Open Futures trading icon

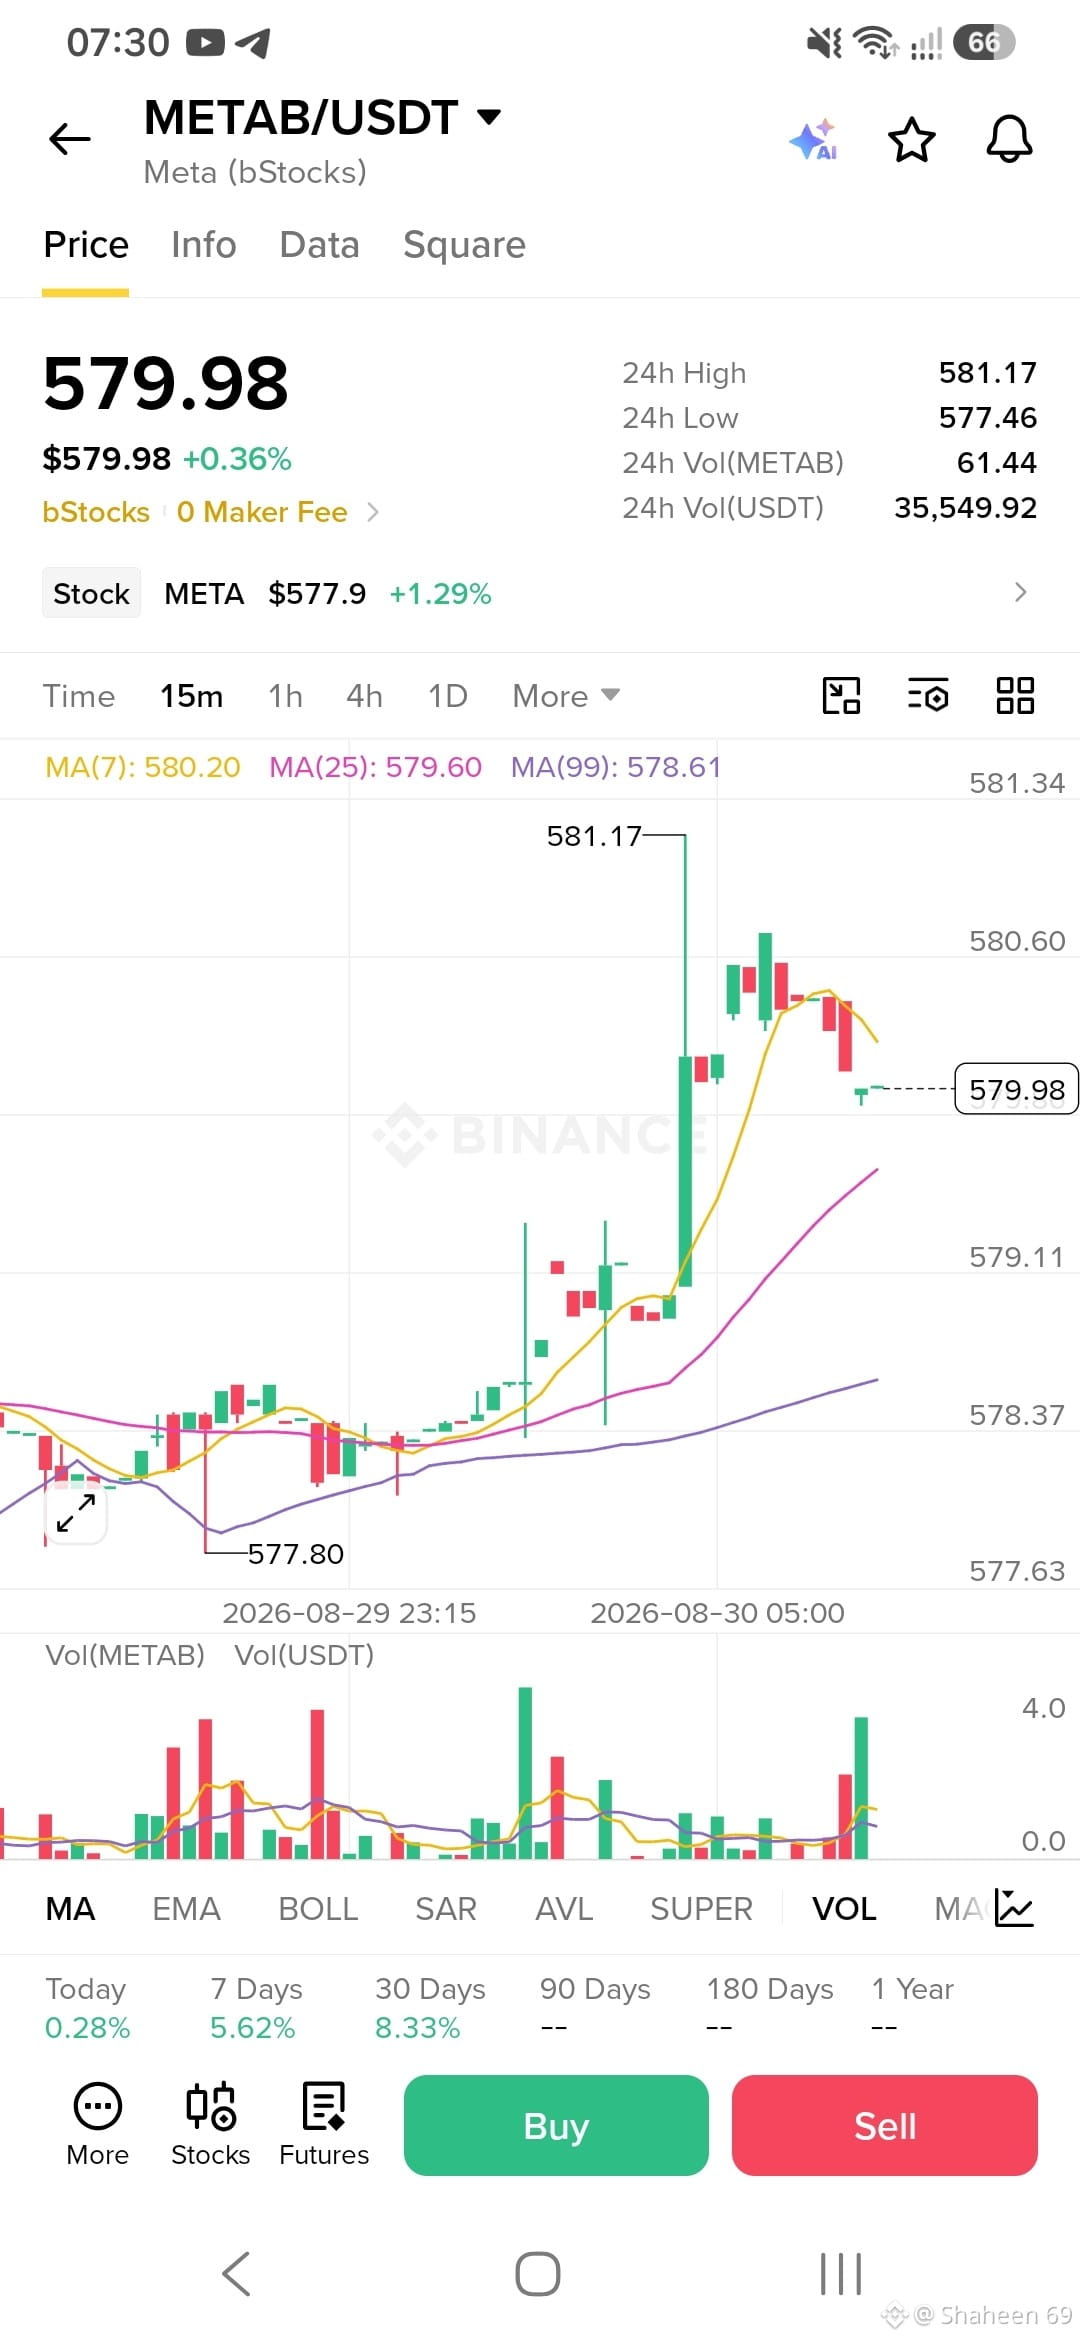tap(324, 2124)
